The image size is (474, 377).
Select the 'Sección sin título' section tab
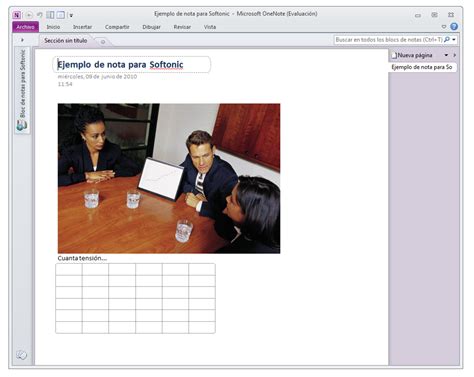(66, 41)
